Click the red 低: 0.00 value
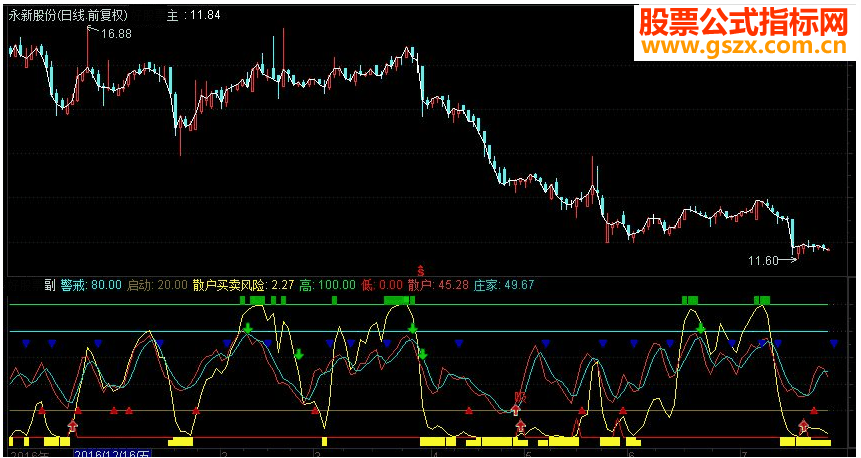Image resolution: width=861 pixels, height=458 pixels. coord(382,285)
